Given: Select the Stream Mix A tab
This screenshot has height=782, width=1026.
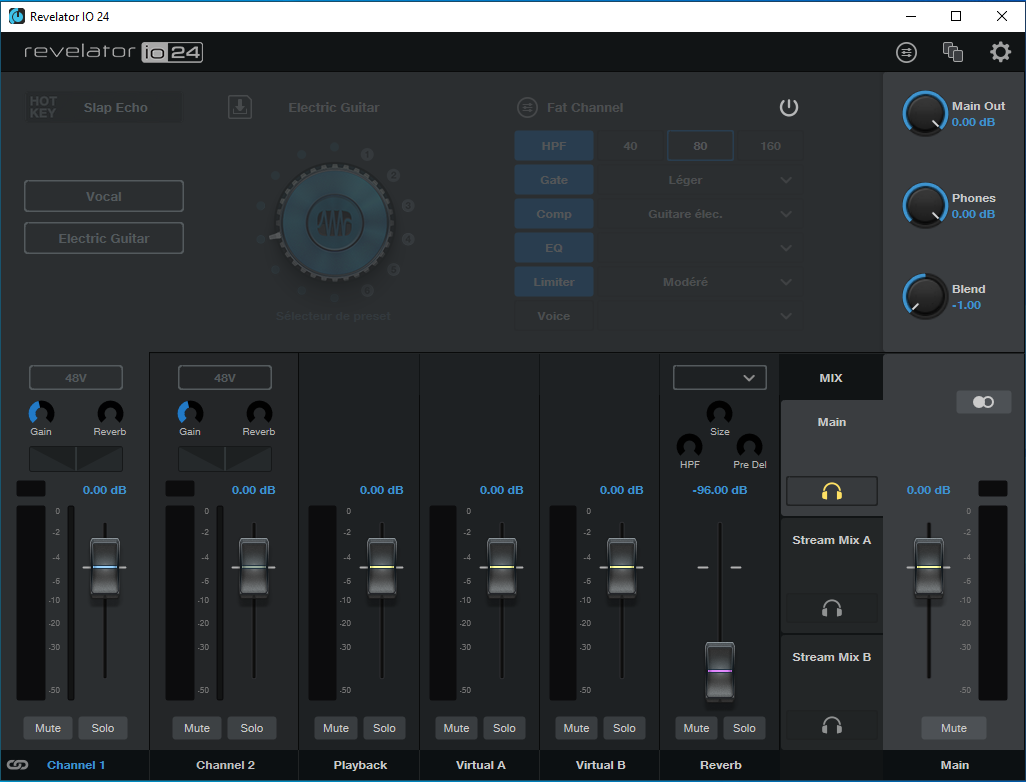Looking at the screenshot, I should pyautogui.click(x=831, y=540).
